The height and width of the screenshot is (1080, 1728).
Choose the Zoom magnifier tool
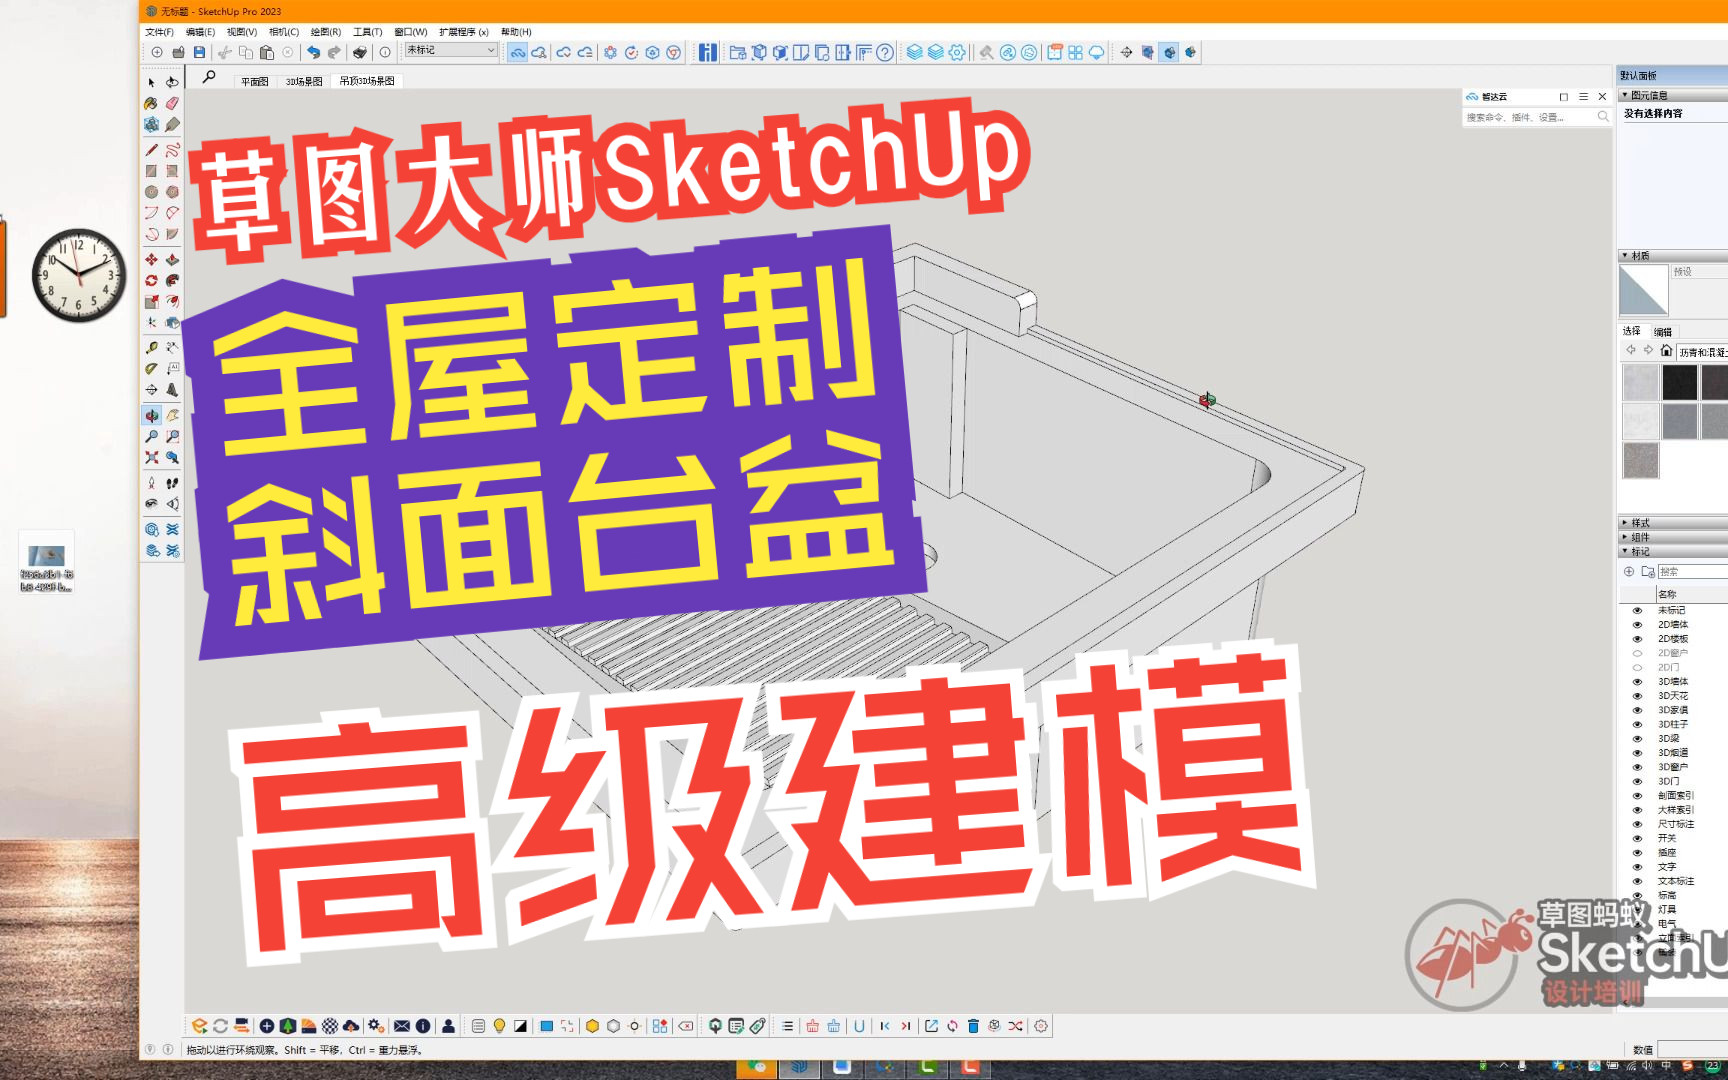click(151, 436)
